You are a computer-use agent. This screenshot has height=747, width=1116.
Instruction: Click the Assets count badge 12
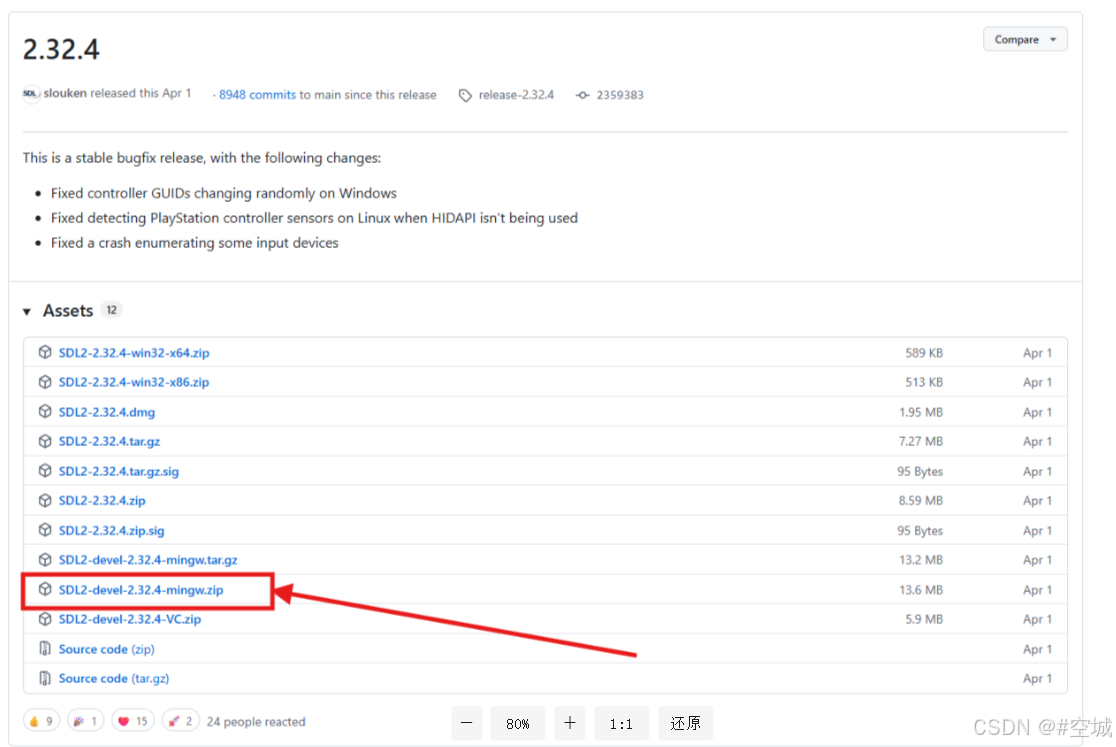coord(111,310)
